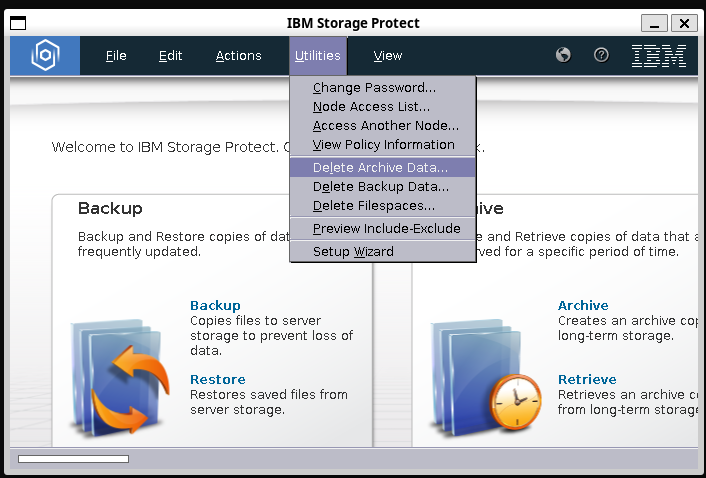Click the blue Restore link

coord(218,379)
